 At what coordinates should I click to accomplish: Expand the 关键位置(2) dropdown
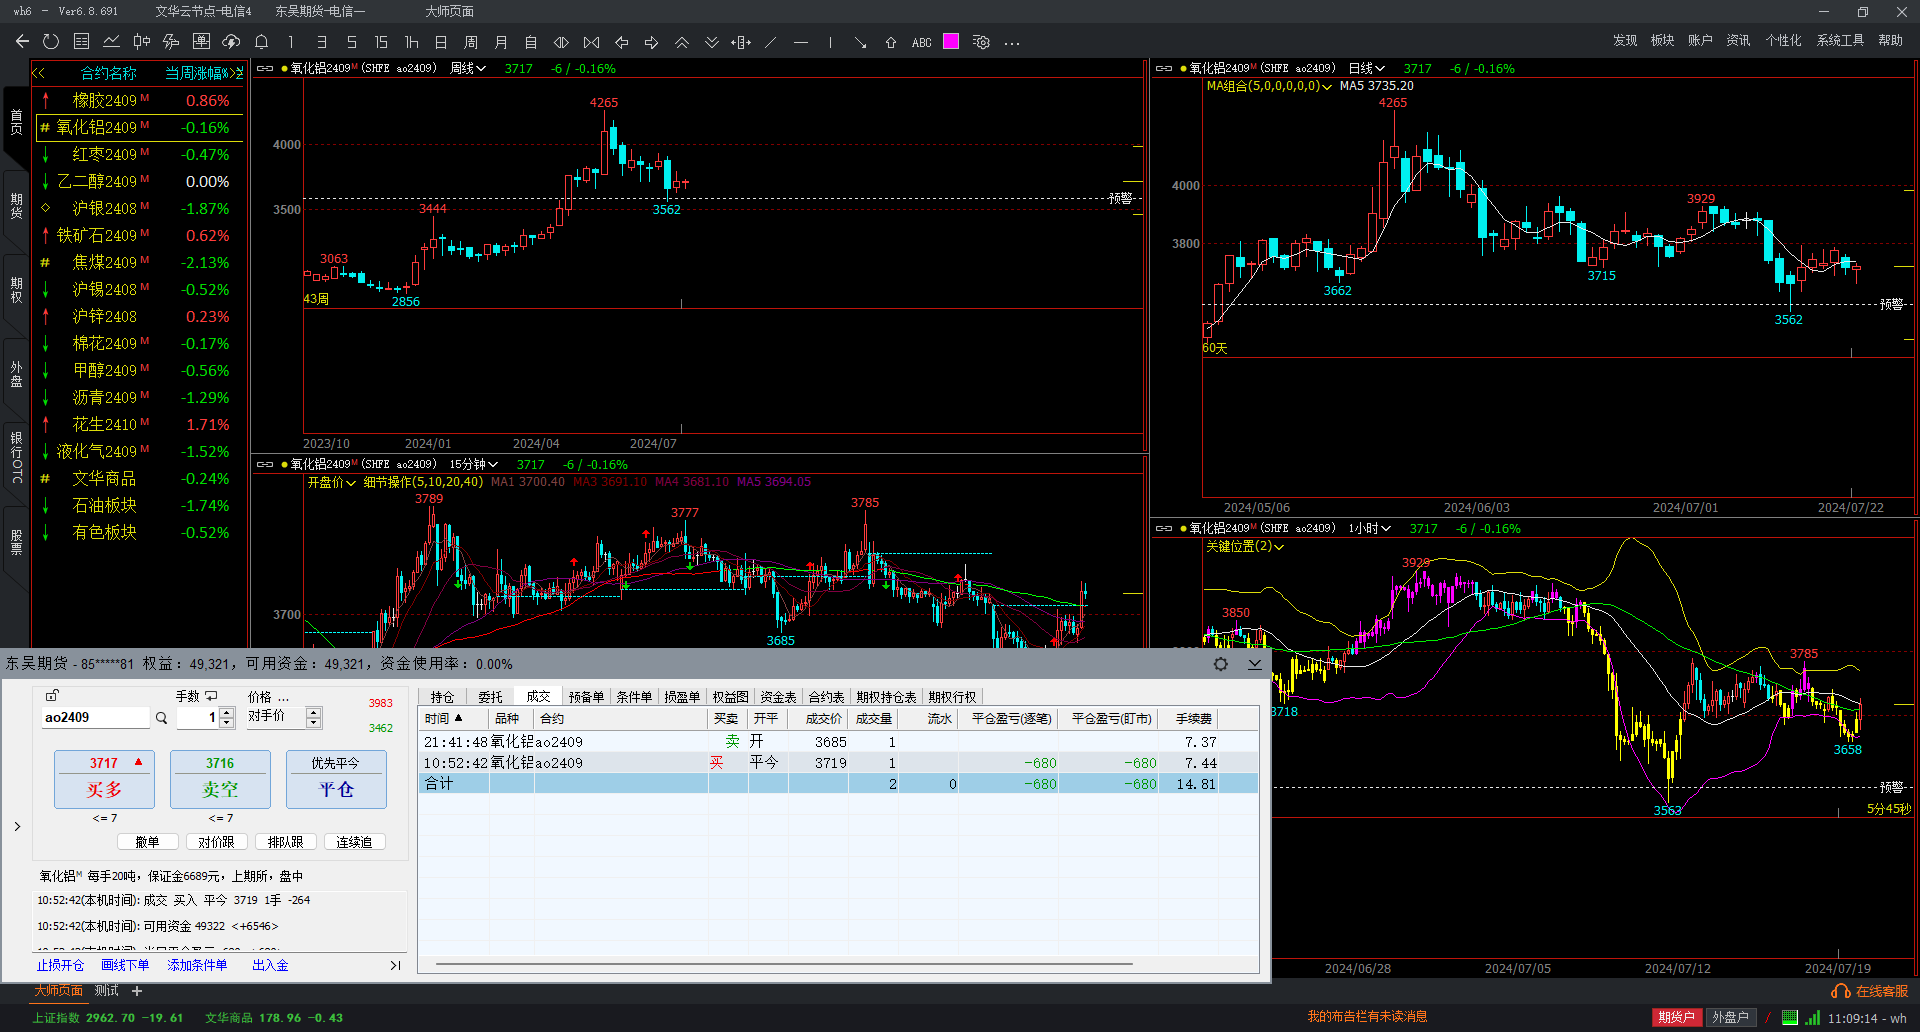click(x=1245, y=546)
